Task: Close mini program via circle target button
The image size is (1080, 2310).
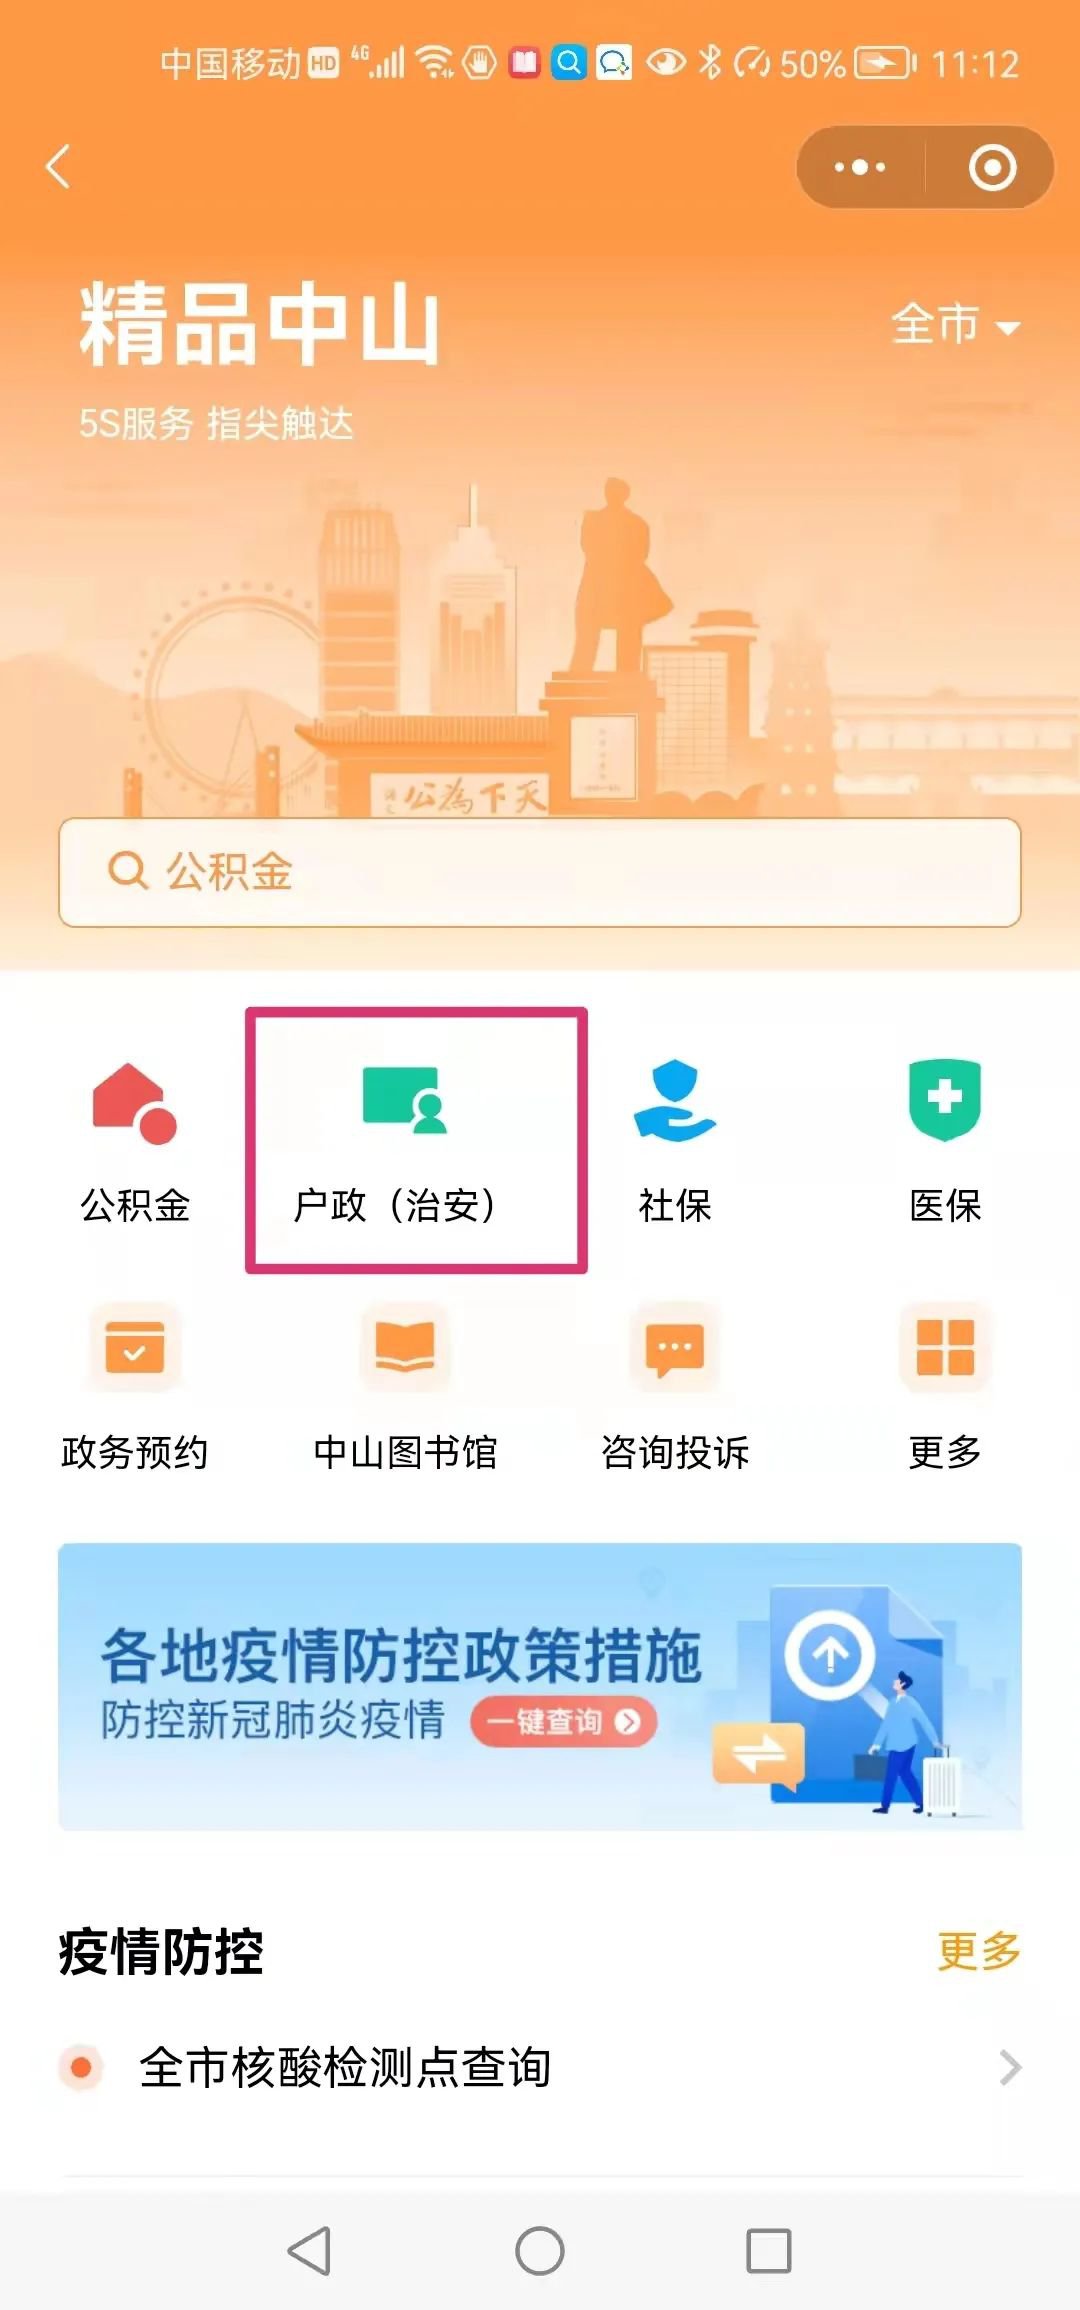Action: [993, 167]
